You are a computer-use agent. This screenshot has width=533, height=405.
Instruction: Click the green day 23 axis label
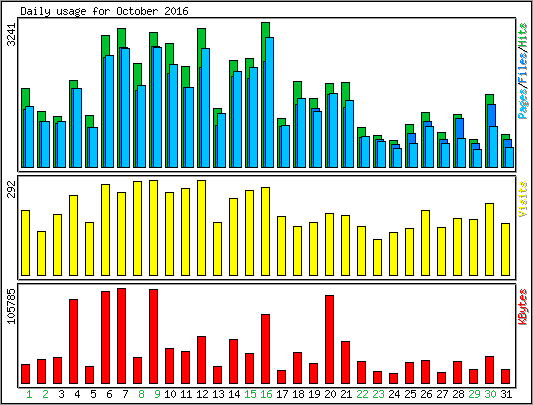pyautogui.click(x=378, y=394)
